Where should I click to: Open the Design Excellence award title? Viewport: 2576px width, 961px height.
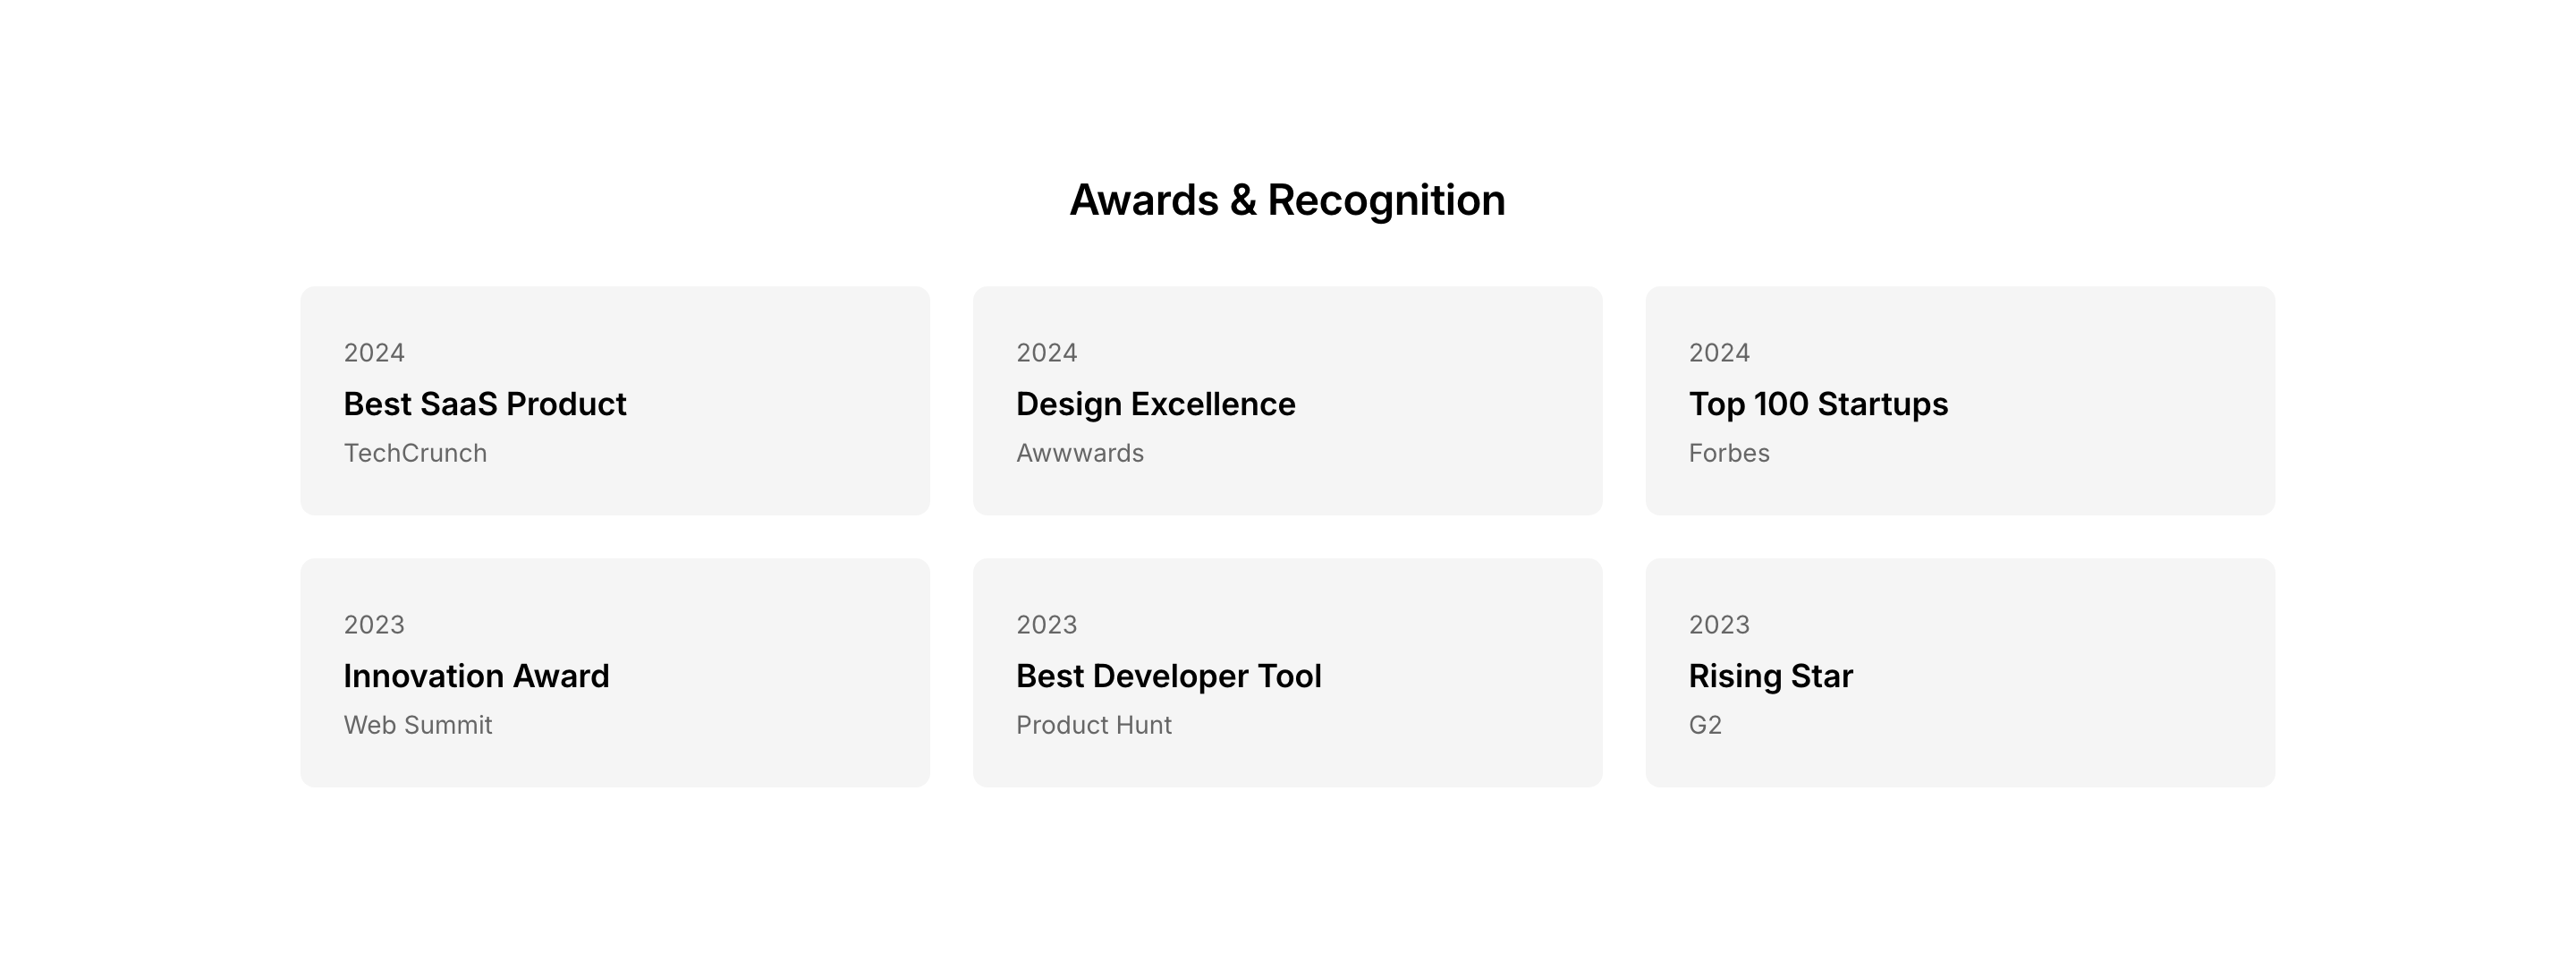(1155, 404)
